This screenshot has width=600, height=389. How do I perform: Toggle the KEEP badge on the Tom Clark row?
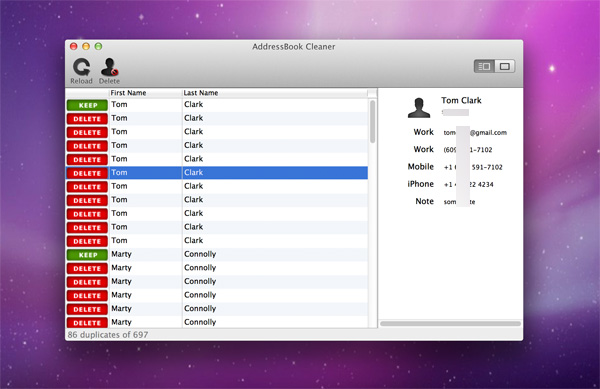coord(87,105)
